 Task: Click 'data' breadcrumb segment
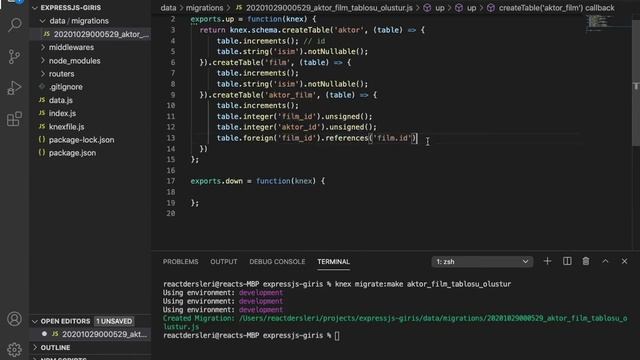click(x=168, y=8)
